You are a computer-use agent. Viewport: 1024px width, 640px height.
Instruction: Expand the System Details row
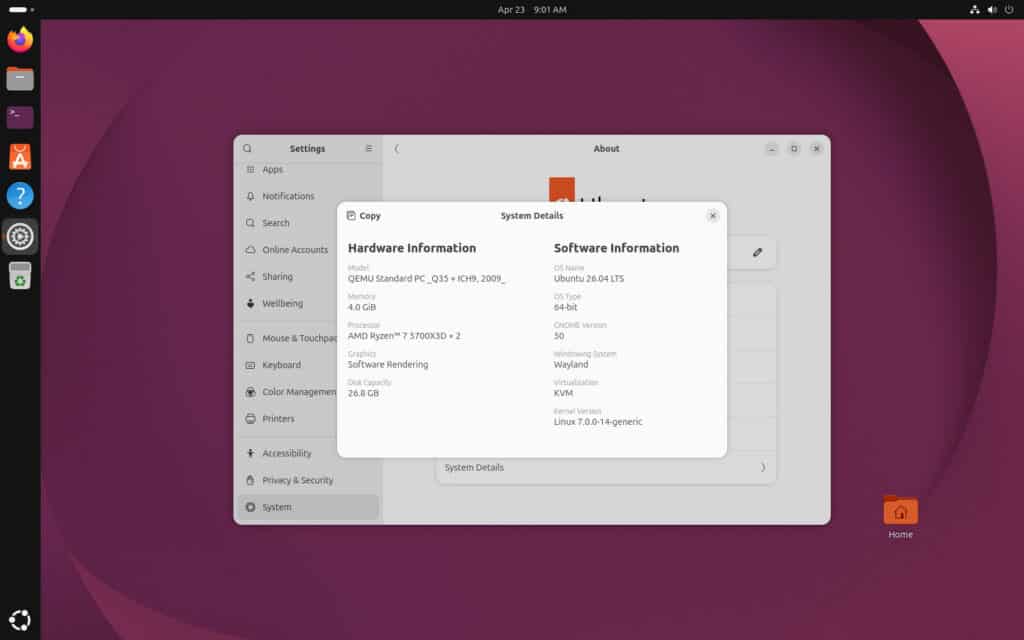point(605,467)
